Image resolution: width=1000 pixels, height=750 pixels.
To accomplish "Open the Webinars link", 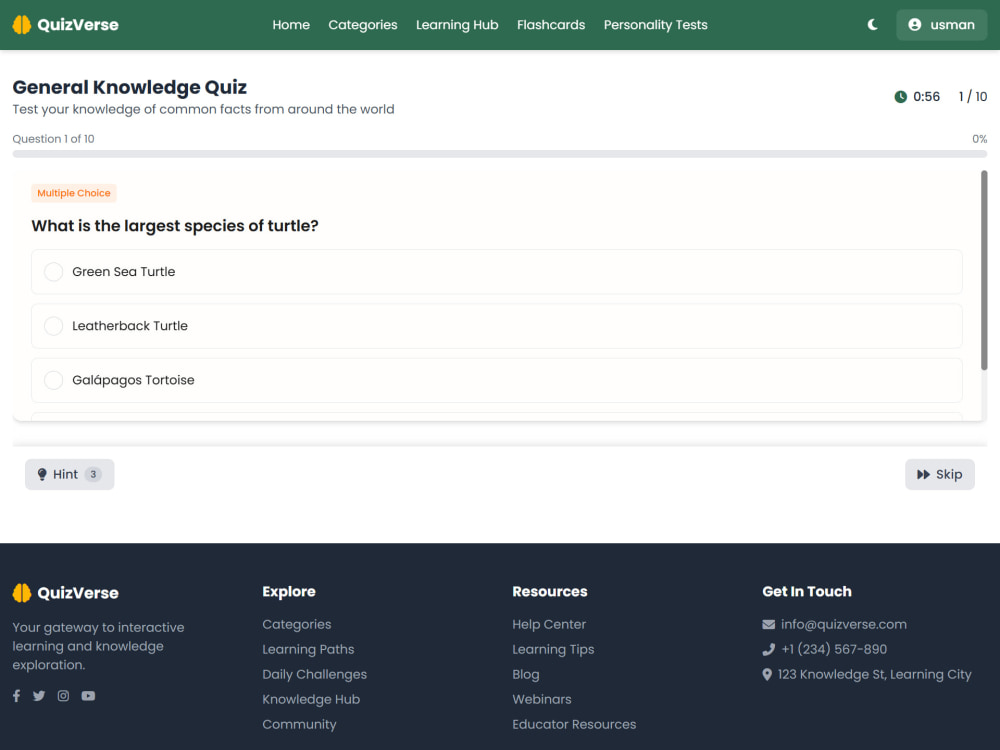I will pyautogui.click(x=541, y=699).
